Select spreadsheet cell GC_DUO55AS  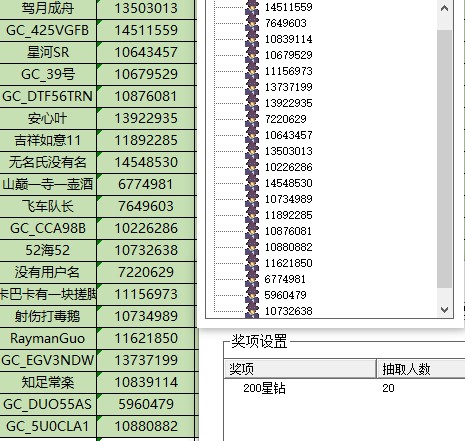point(48,404)
